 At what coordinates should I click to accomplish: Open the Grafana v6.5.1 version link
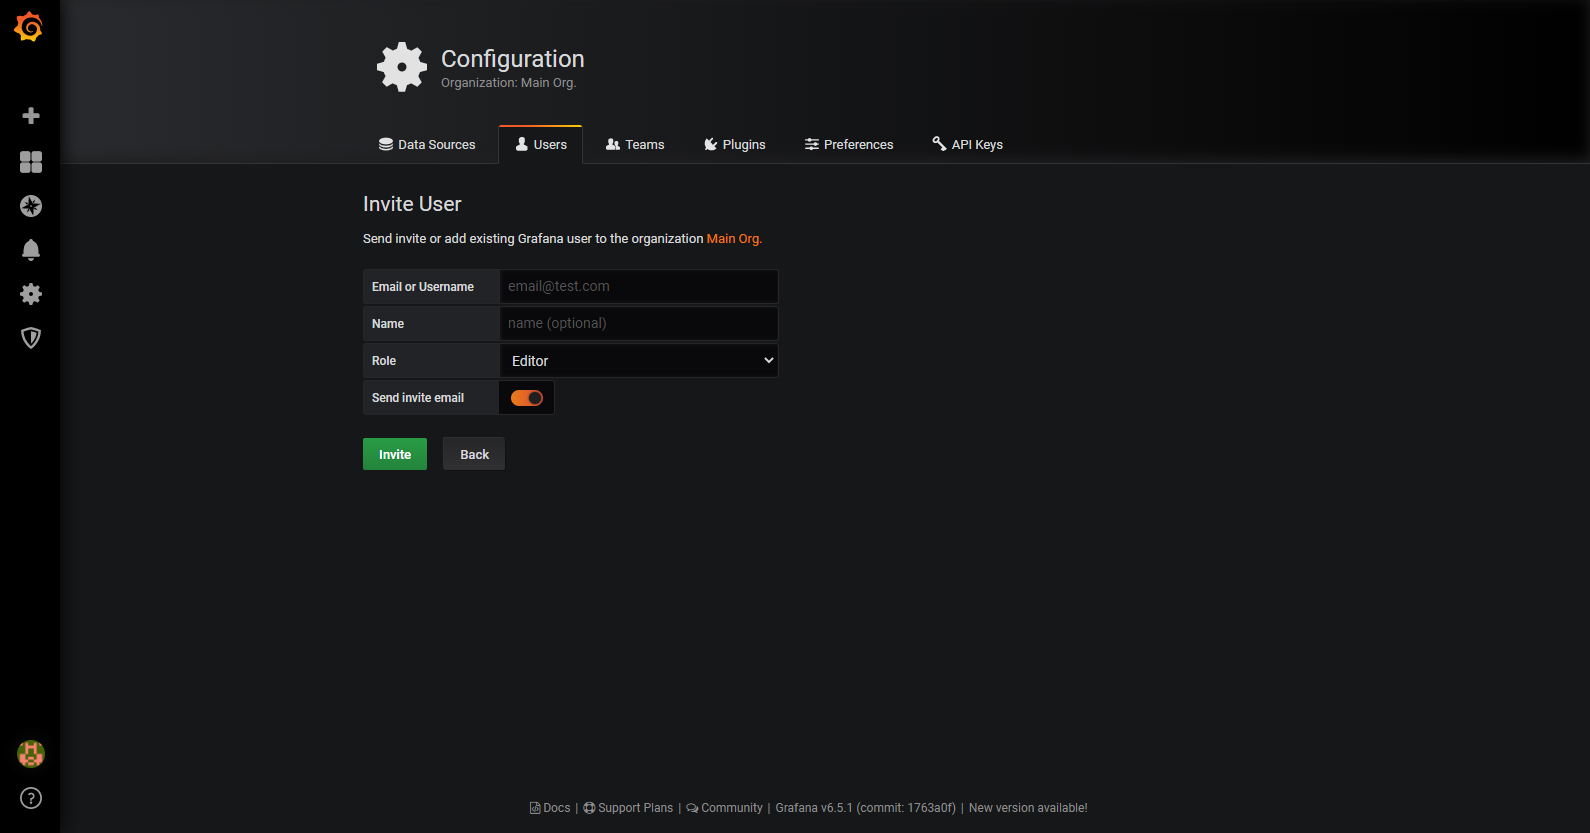(865, 808)
